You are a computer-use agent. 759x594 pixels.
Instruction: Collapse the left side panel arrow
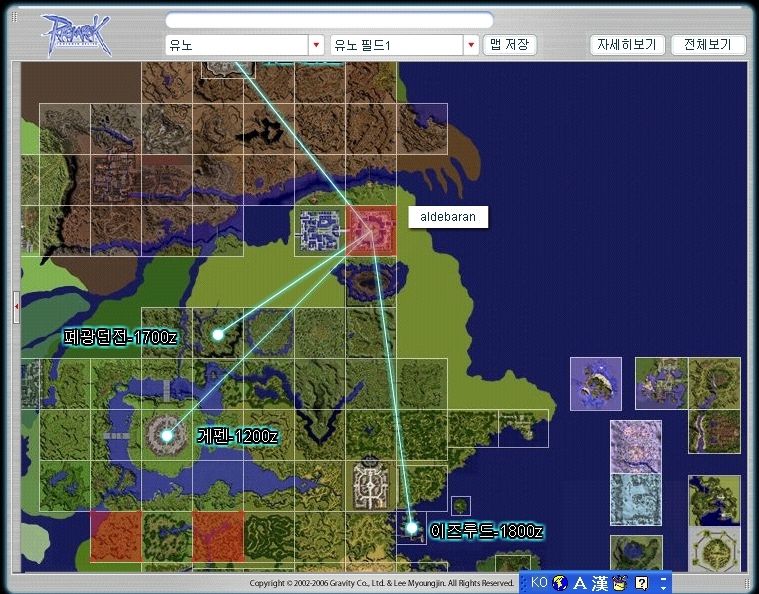[x=16, y=307]
